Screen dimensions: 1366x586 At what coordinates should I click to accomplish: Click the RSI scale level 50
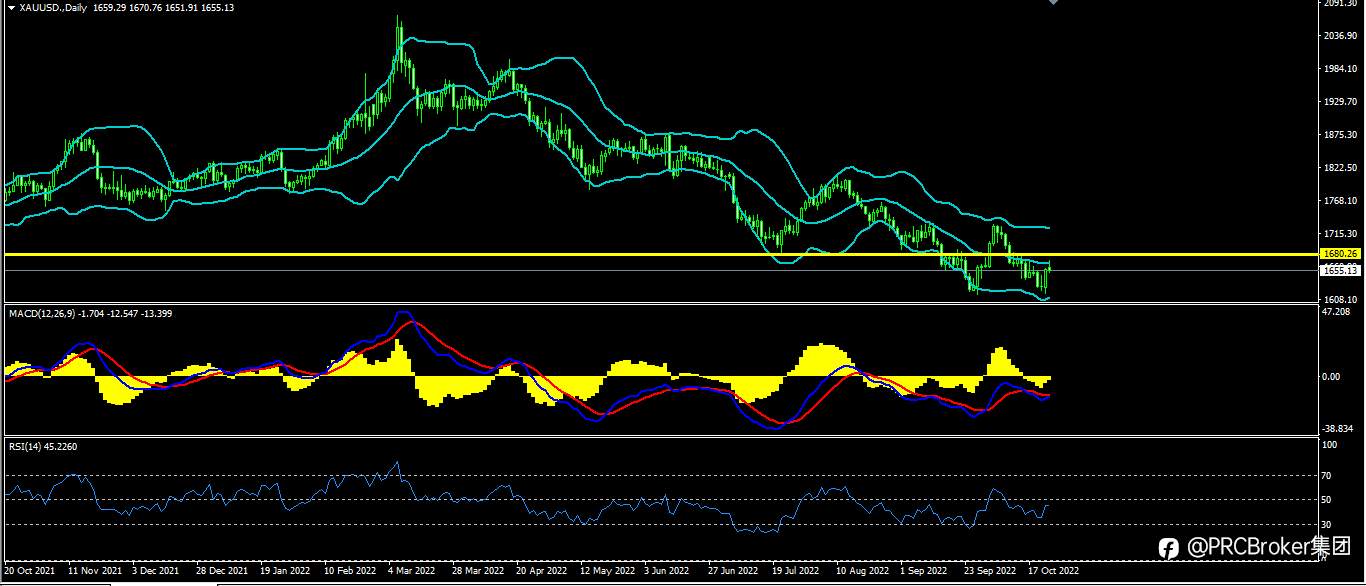pyautogui.click(x=1327, y=500)
